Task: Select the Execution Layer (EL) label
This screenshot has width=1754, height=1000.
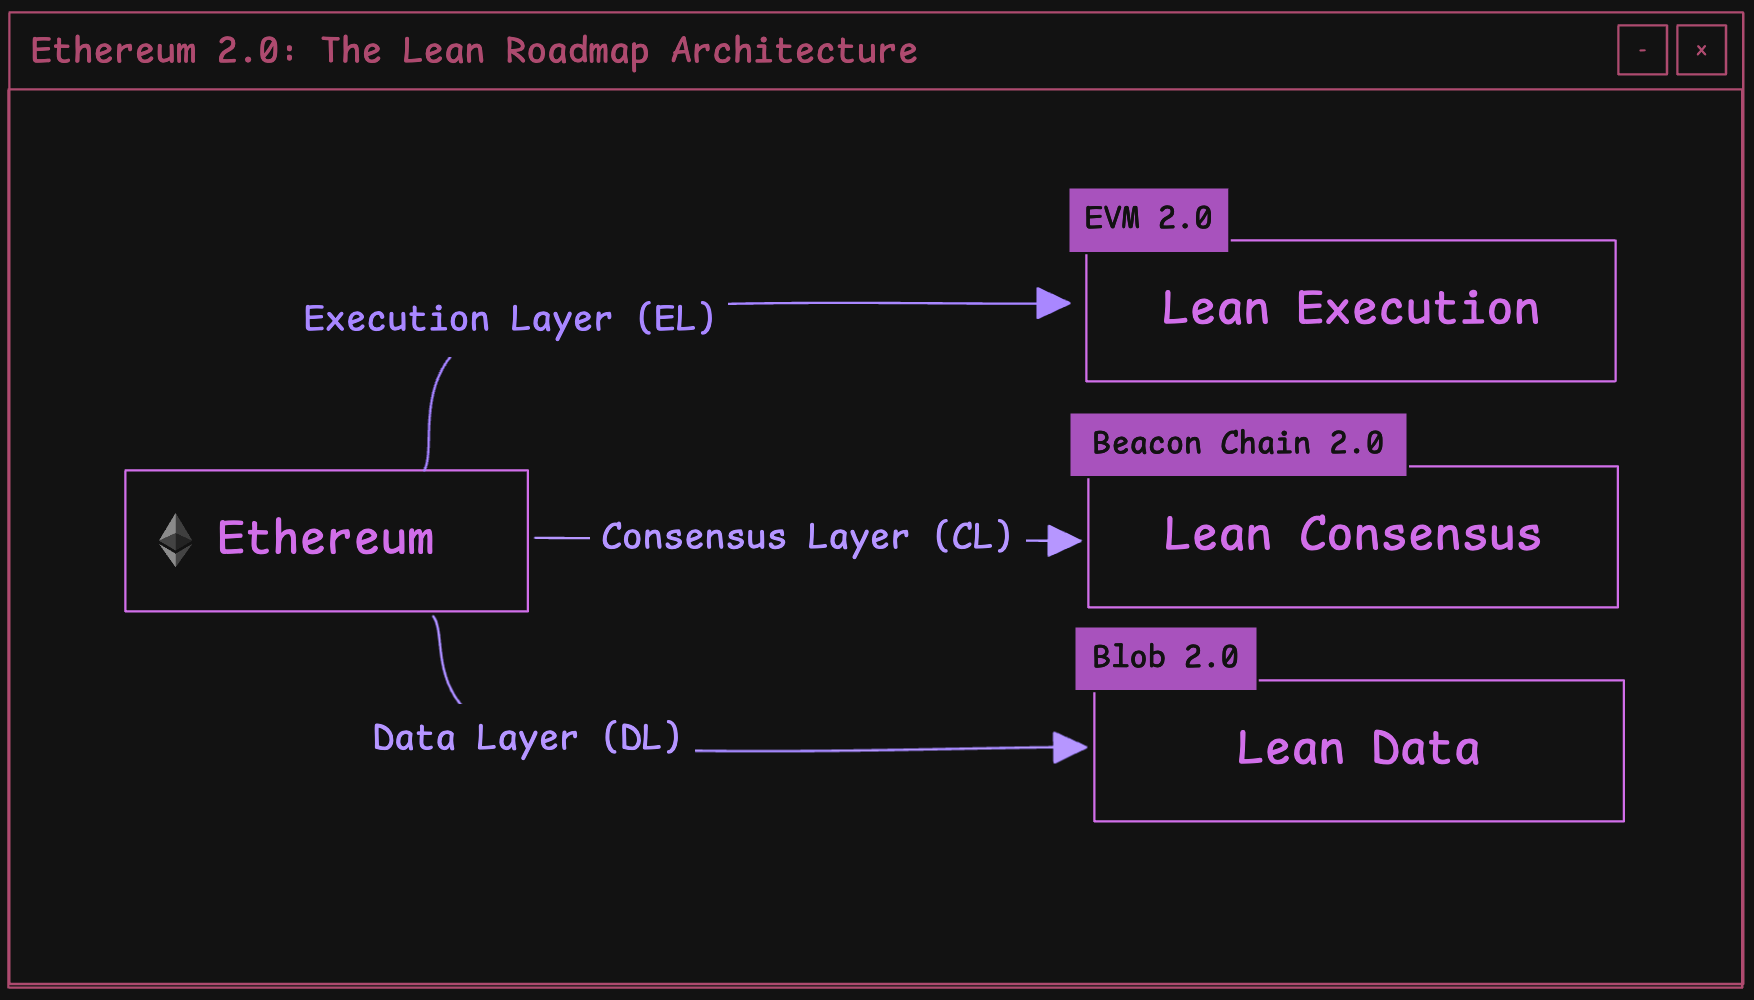Action: click(509, 319)
